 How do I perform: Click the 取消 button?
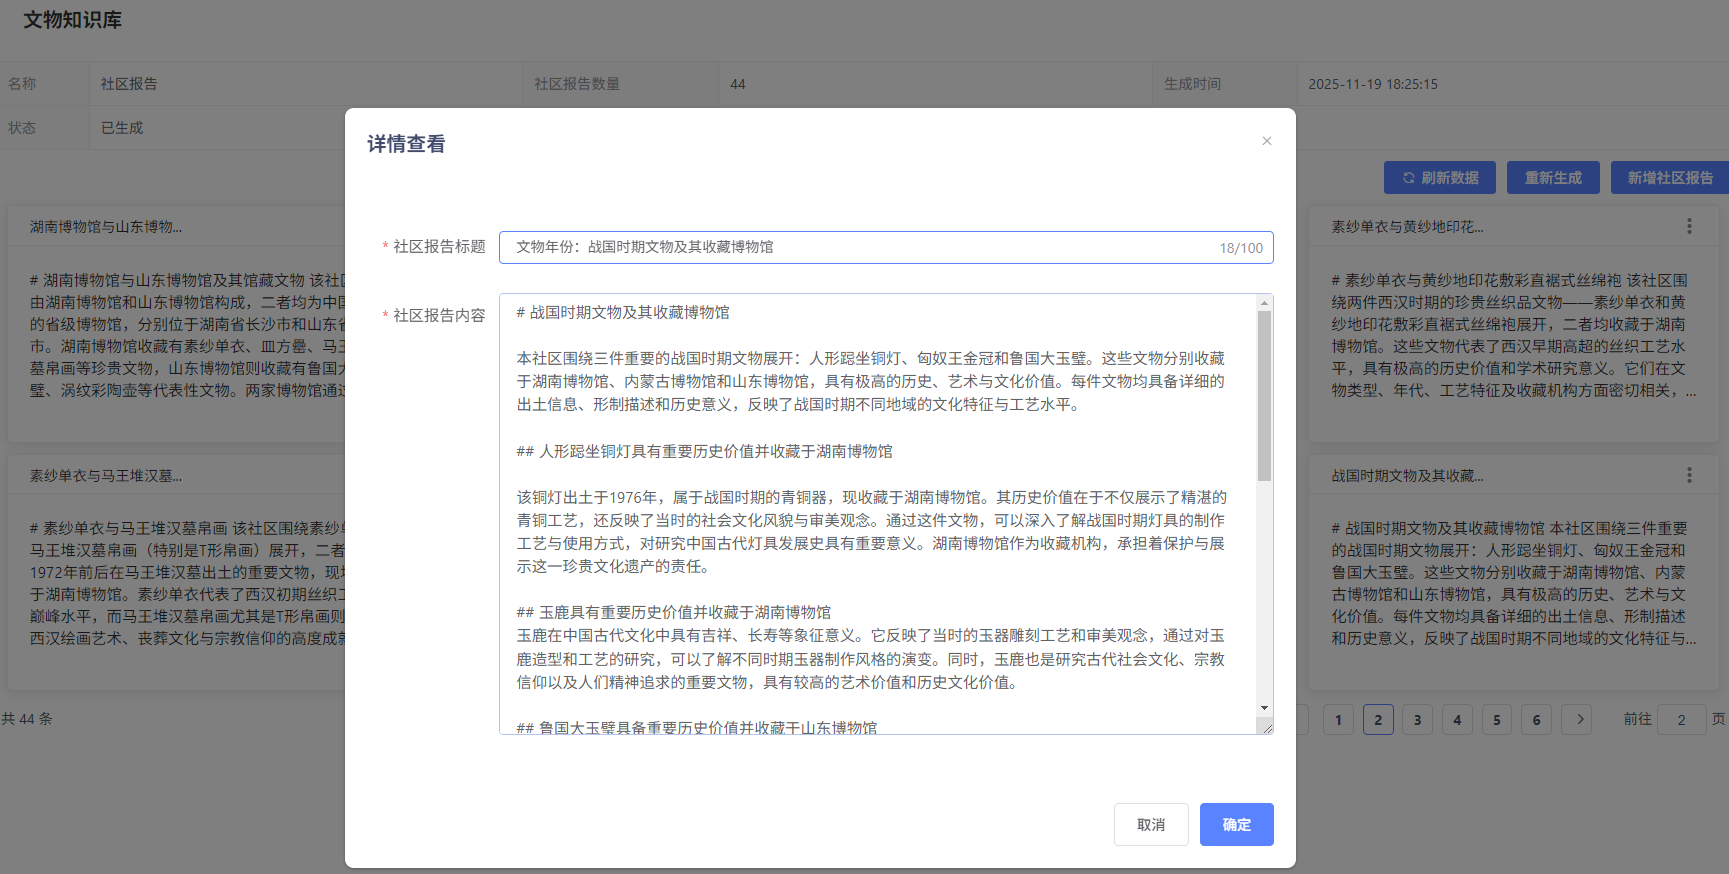(x=1151, y=824)
